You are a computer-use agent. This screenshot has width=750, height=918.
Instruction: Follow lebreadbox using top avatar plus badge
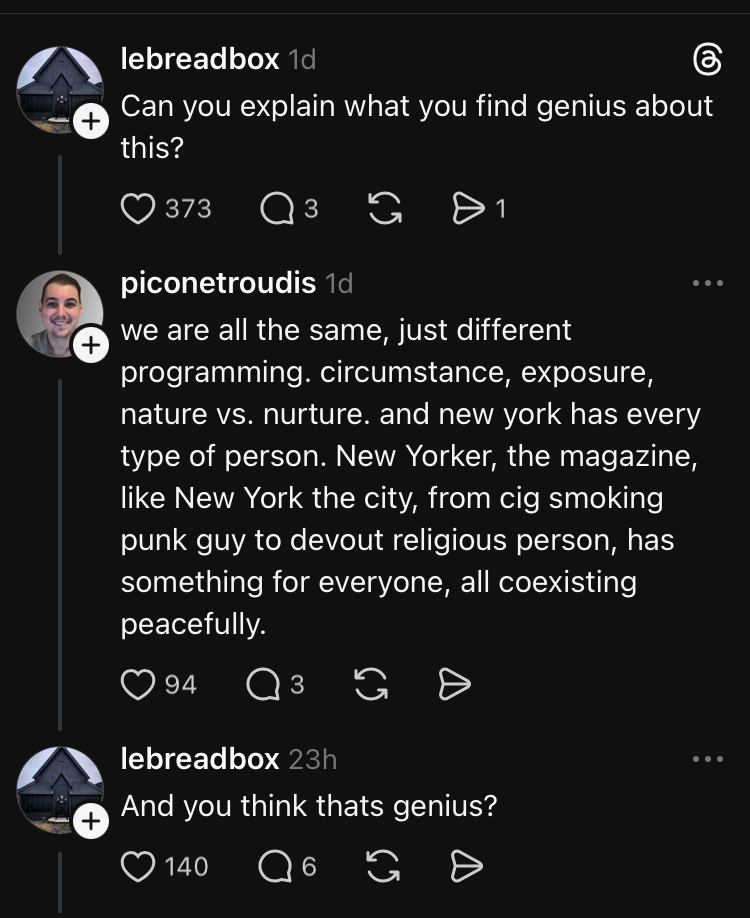(91, 123)
